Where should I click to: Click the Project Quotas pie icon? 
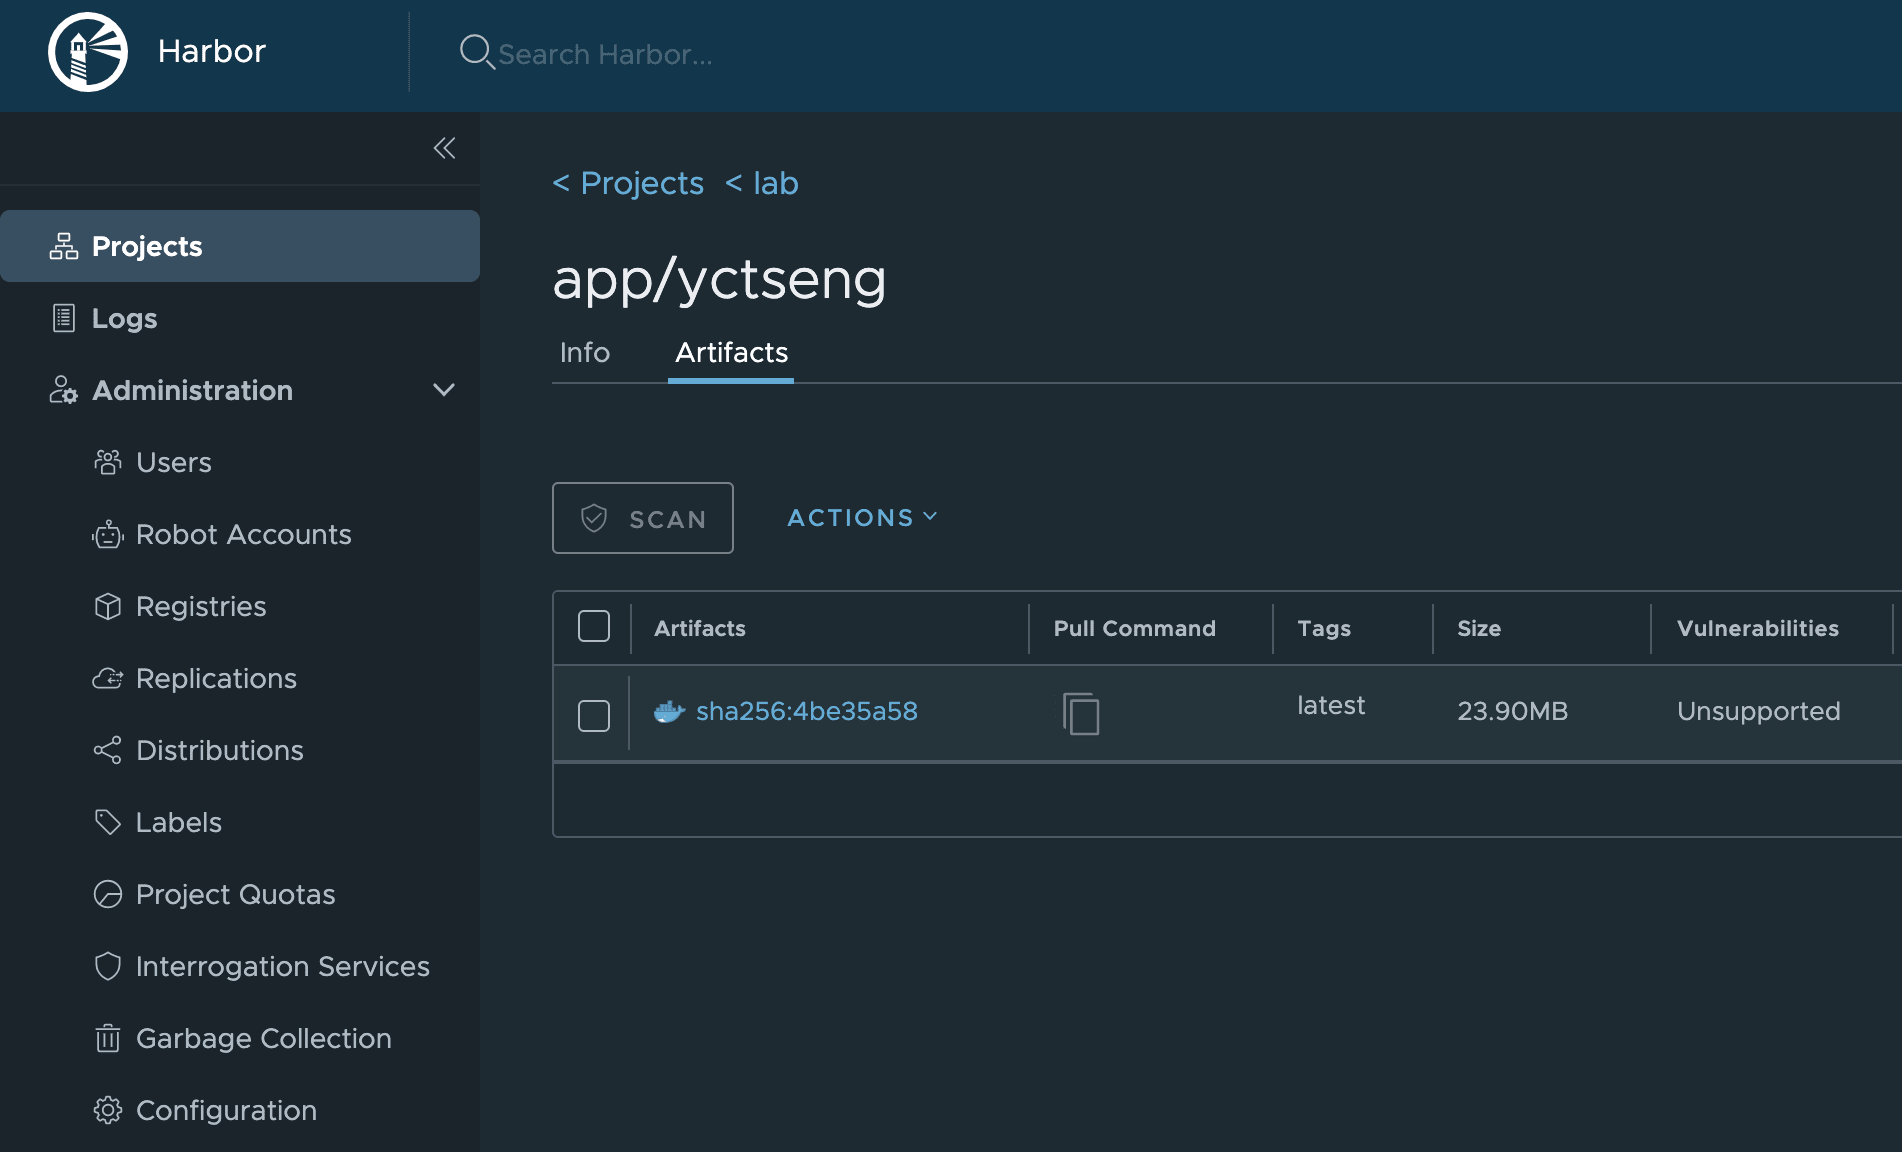(108, 894)
